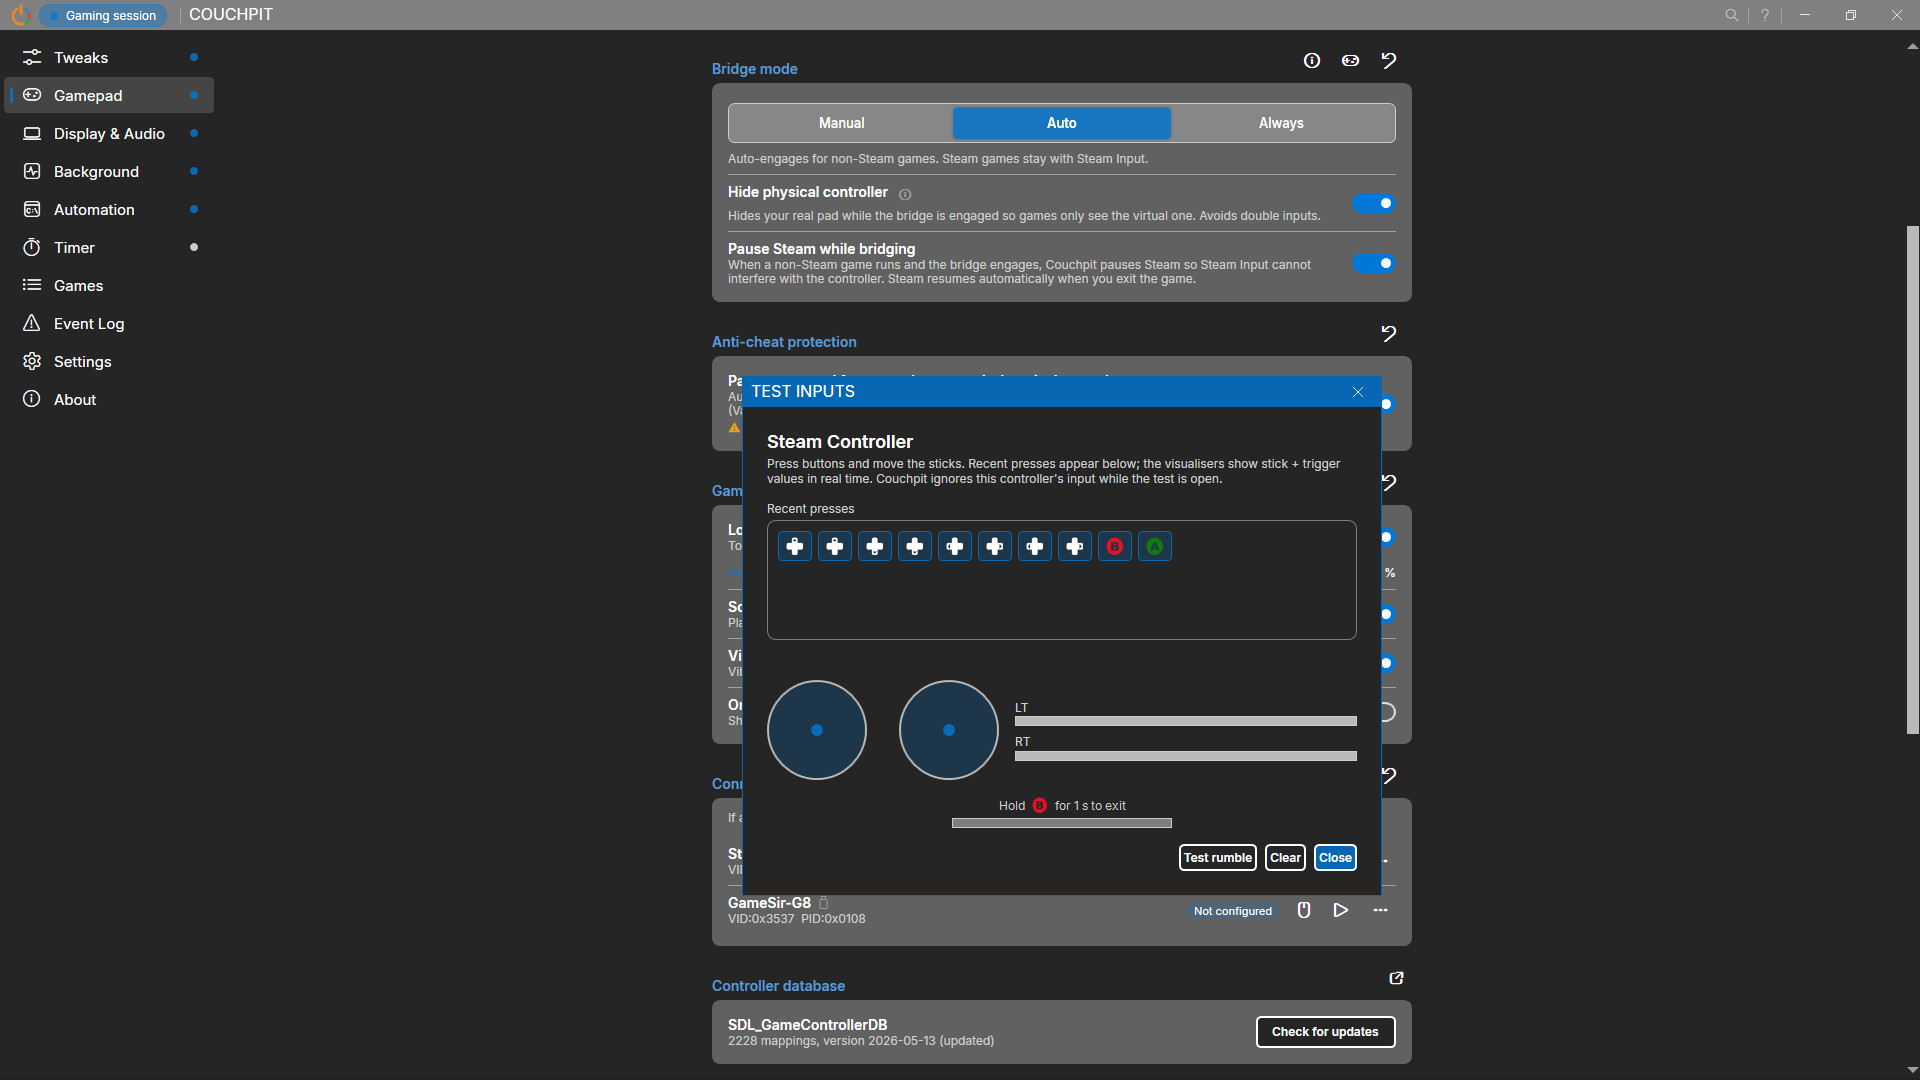Clear the recent presses list
The width and height of the screenshot is (1920, 1080).
pyautogui.click(x=1286, y=858)
